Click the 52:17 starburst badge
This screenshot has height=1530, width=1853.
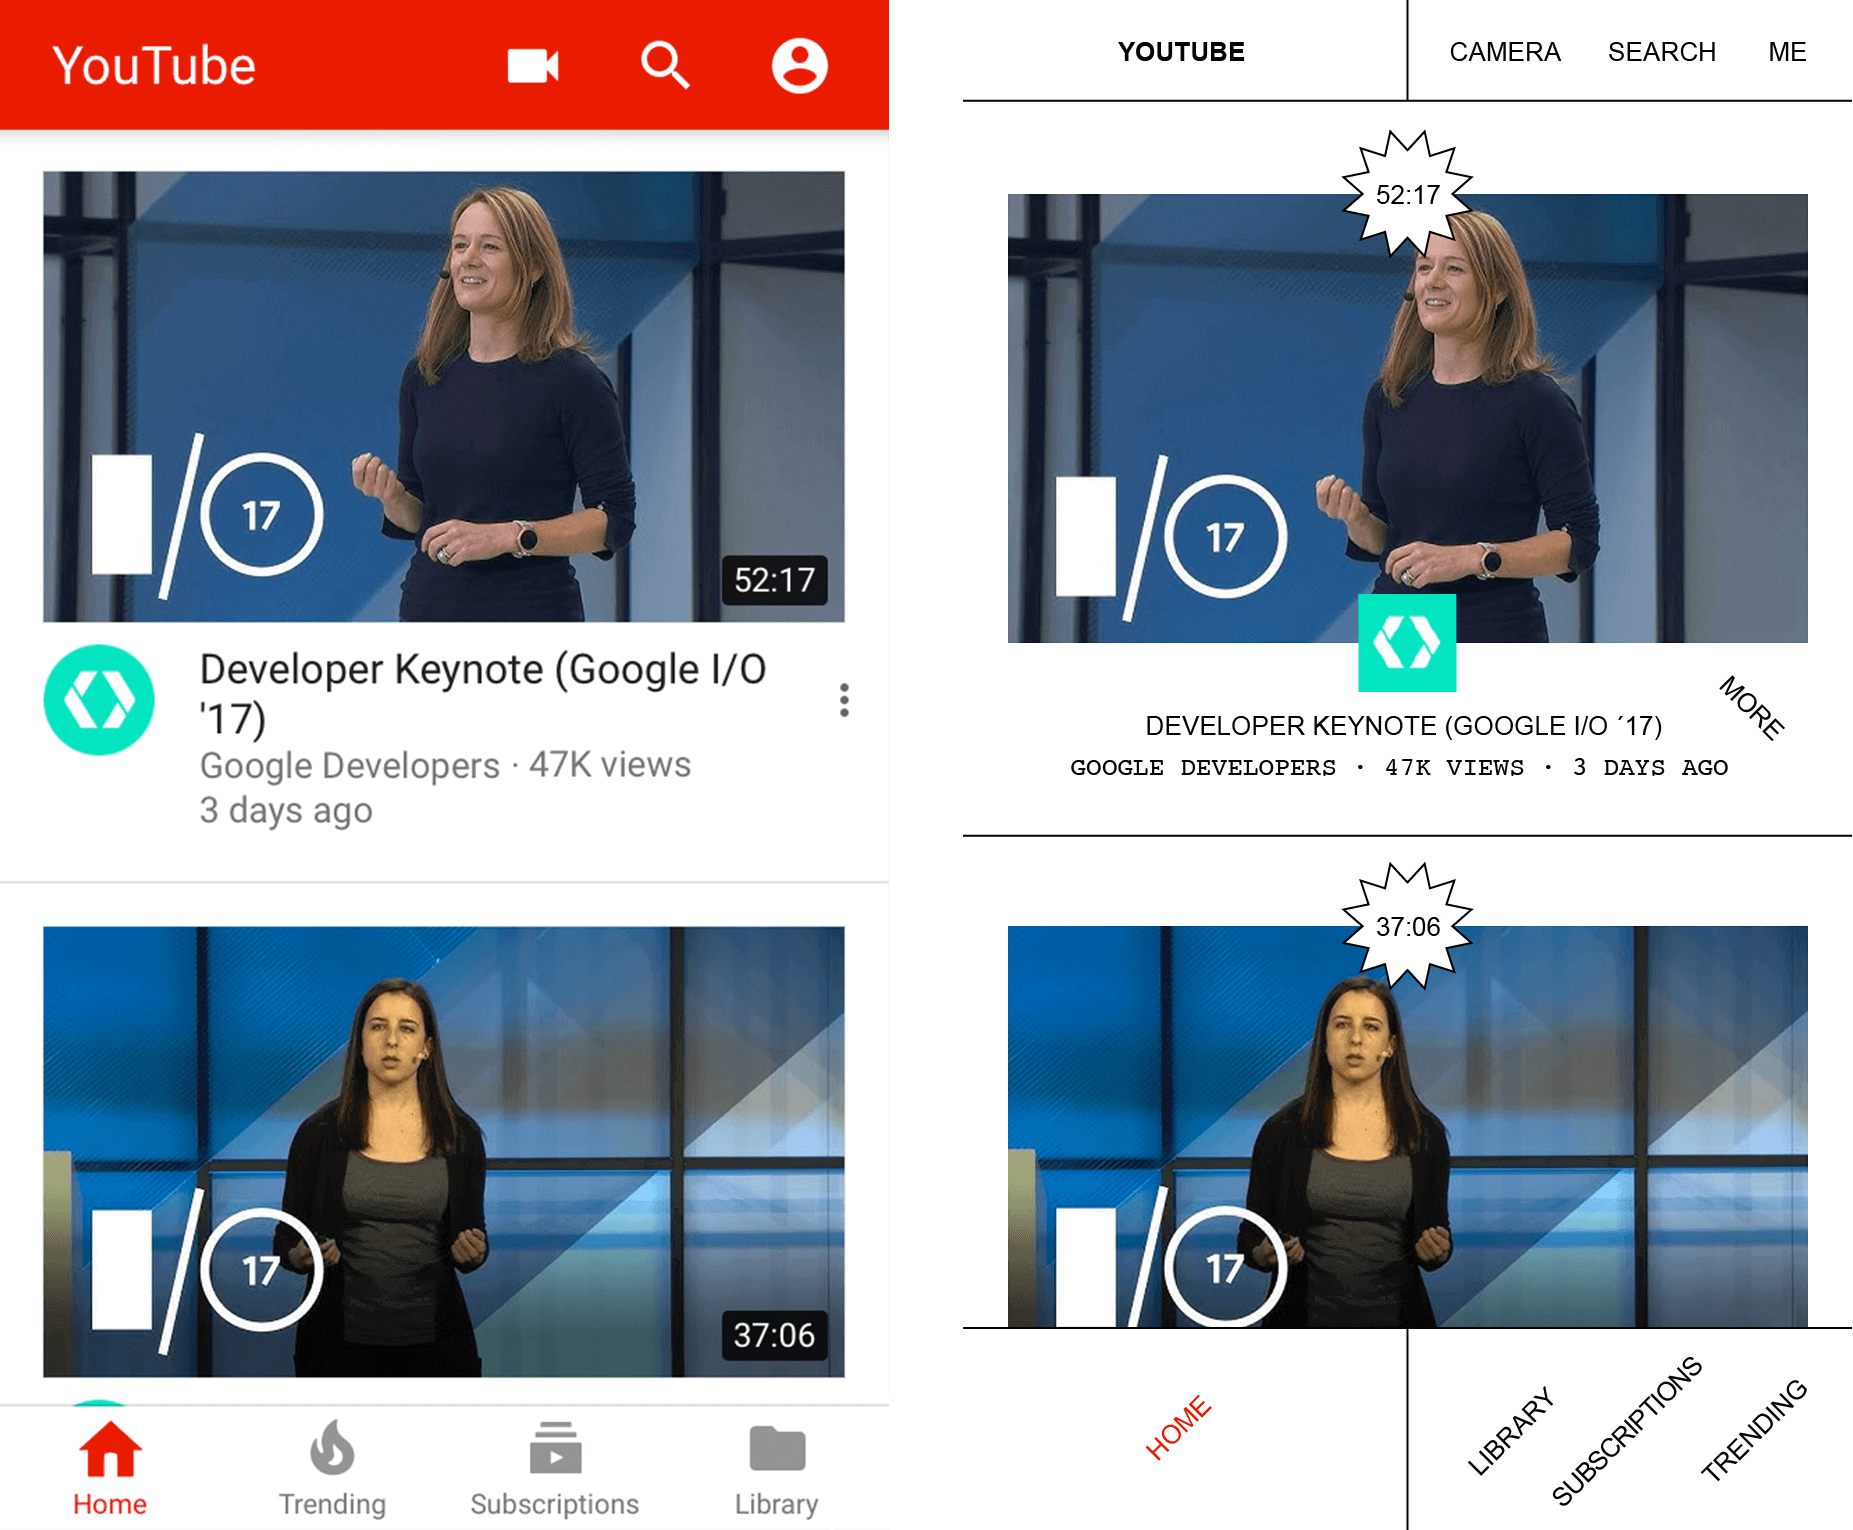pyautogui.click(x=1408, y=194)
